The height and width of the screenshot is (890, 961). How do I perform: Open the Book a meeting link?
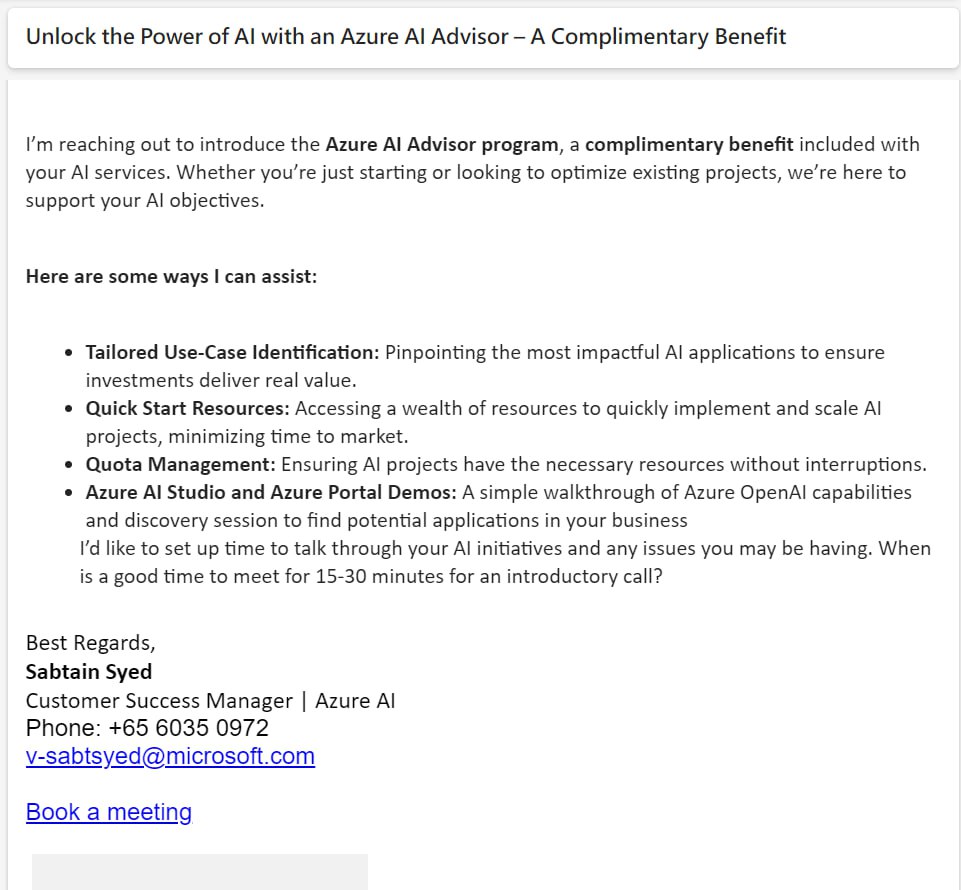point(108,812)
